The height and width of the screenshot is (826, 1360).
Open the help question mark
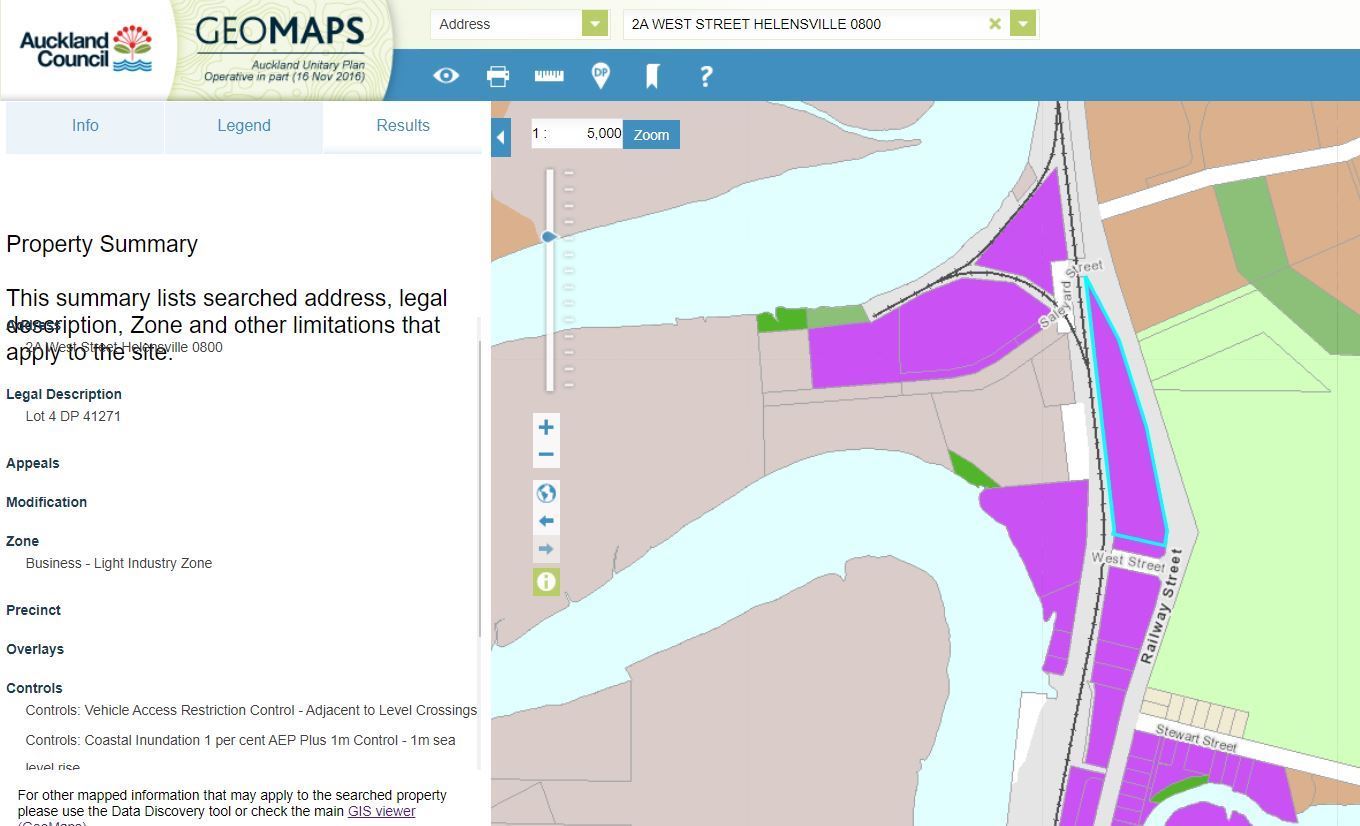tap(706, 76)
